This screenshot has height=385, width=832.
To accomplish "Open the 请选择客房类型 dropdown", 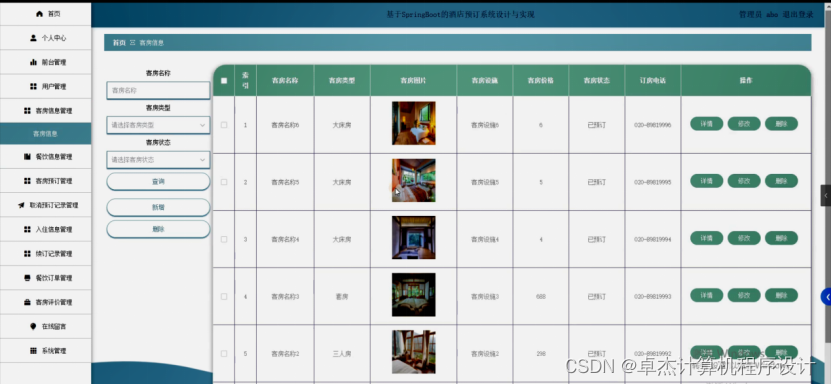I will click(x=158, y=125).
